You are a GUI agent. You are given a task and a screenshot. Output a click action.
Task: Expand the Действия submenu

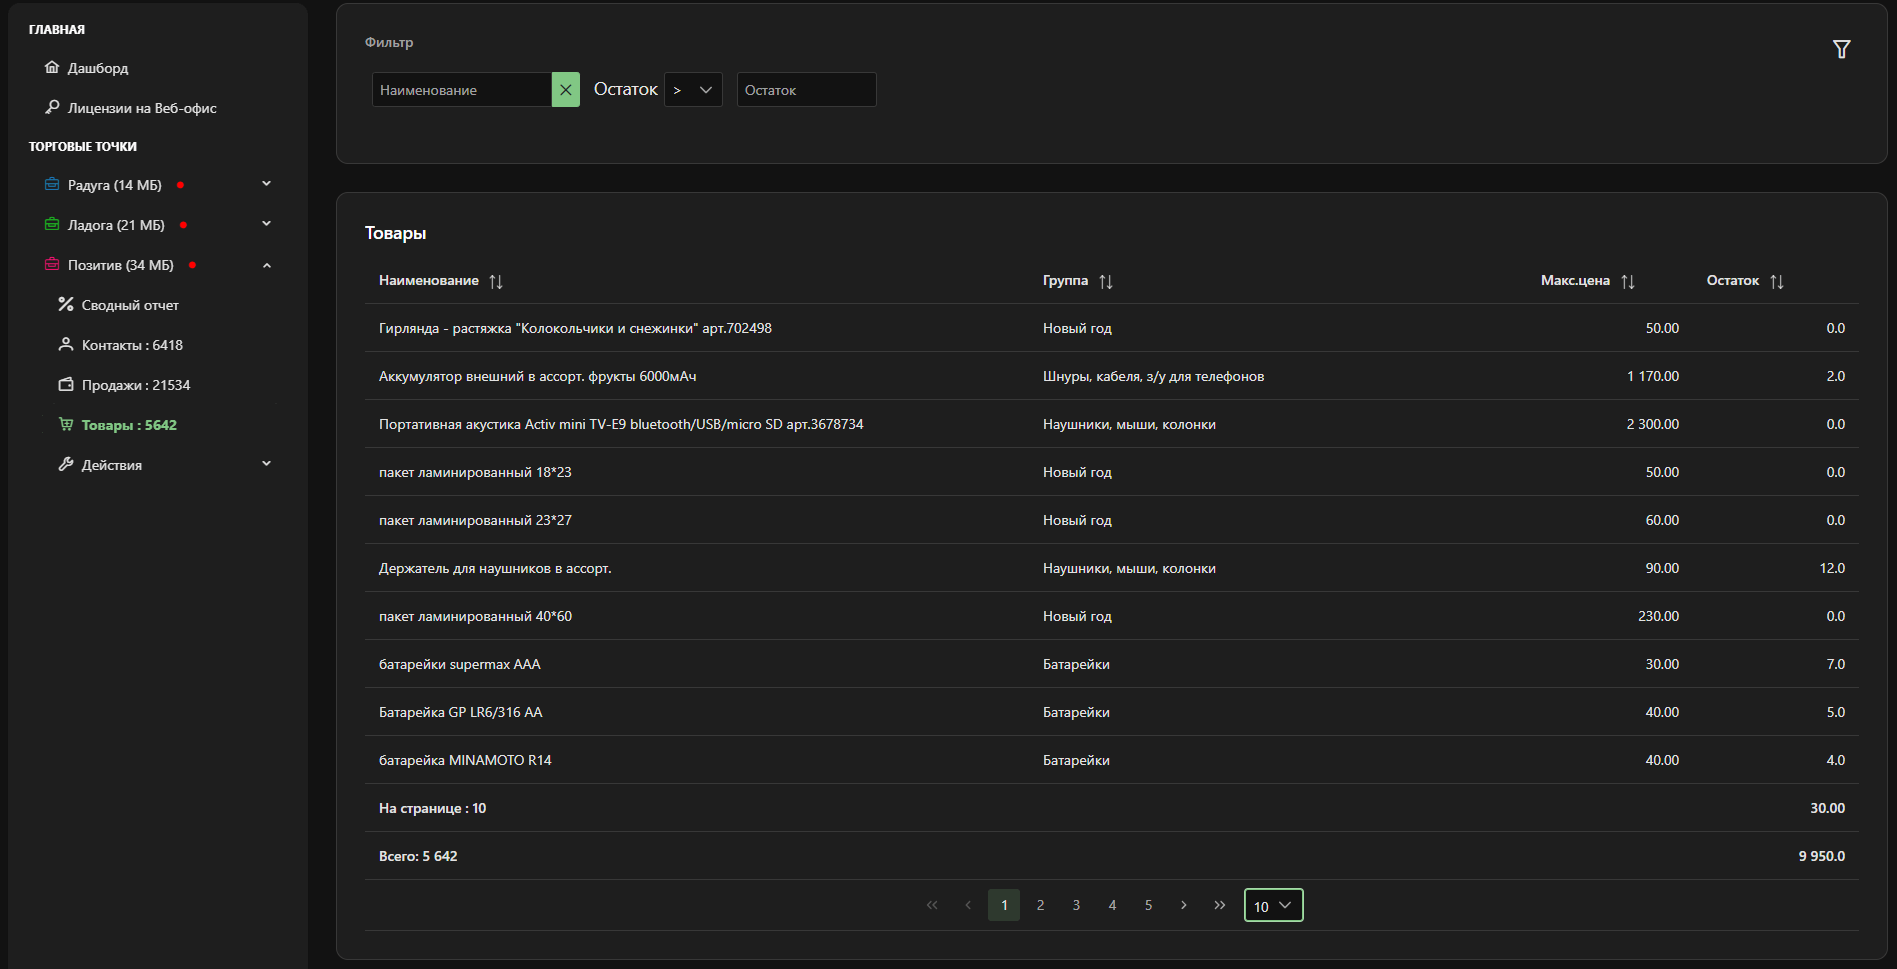point(266,464)
